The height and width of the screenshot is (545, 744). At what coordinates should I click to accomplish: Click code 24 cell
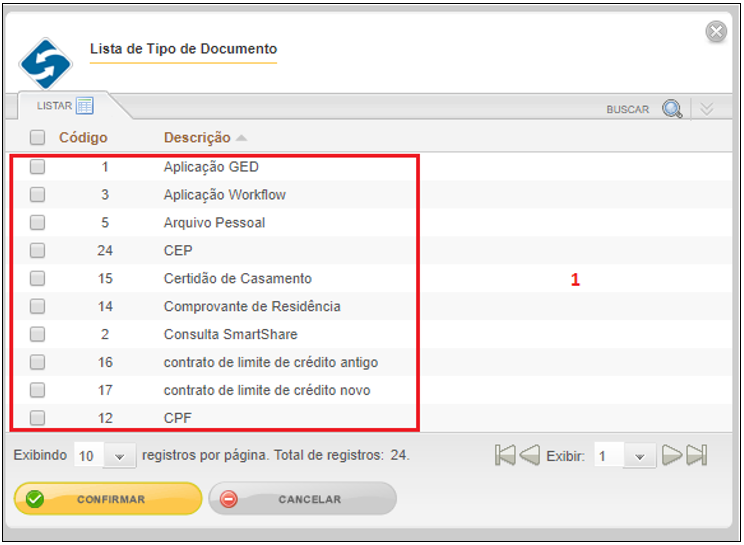(105, 250)
